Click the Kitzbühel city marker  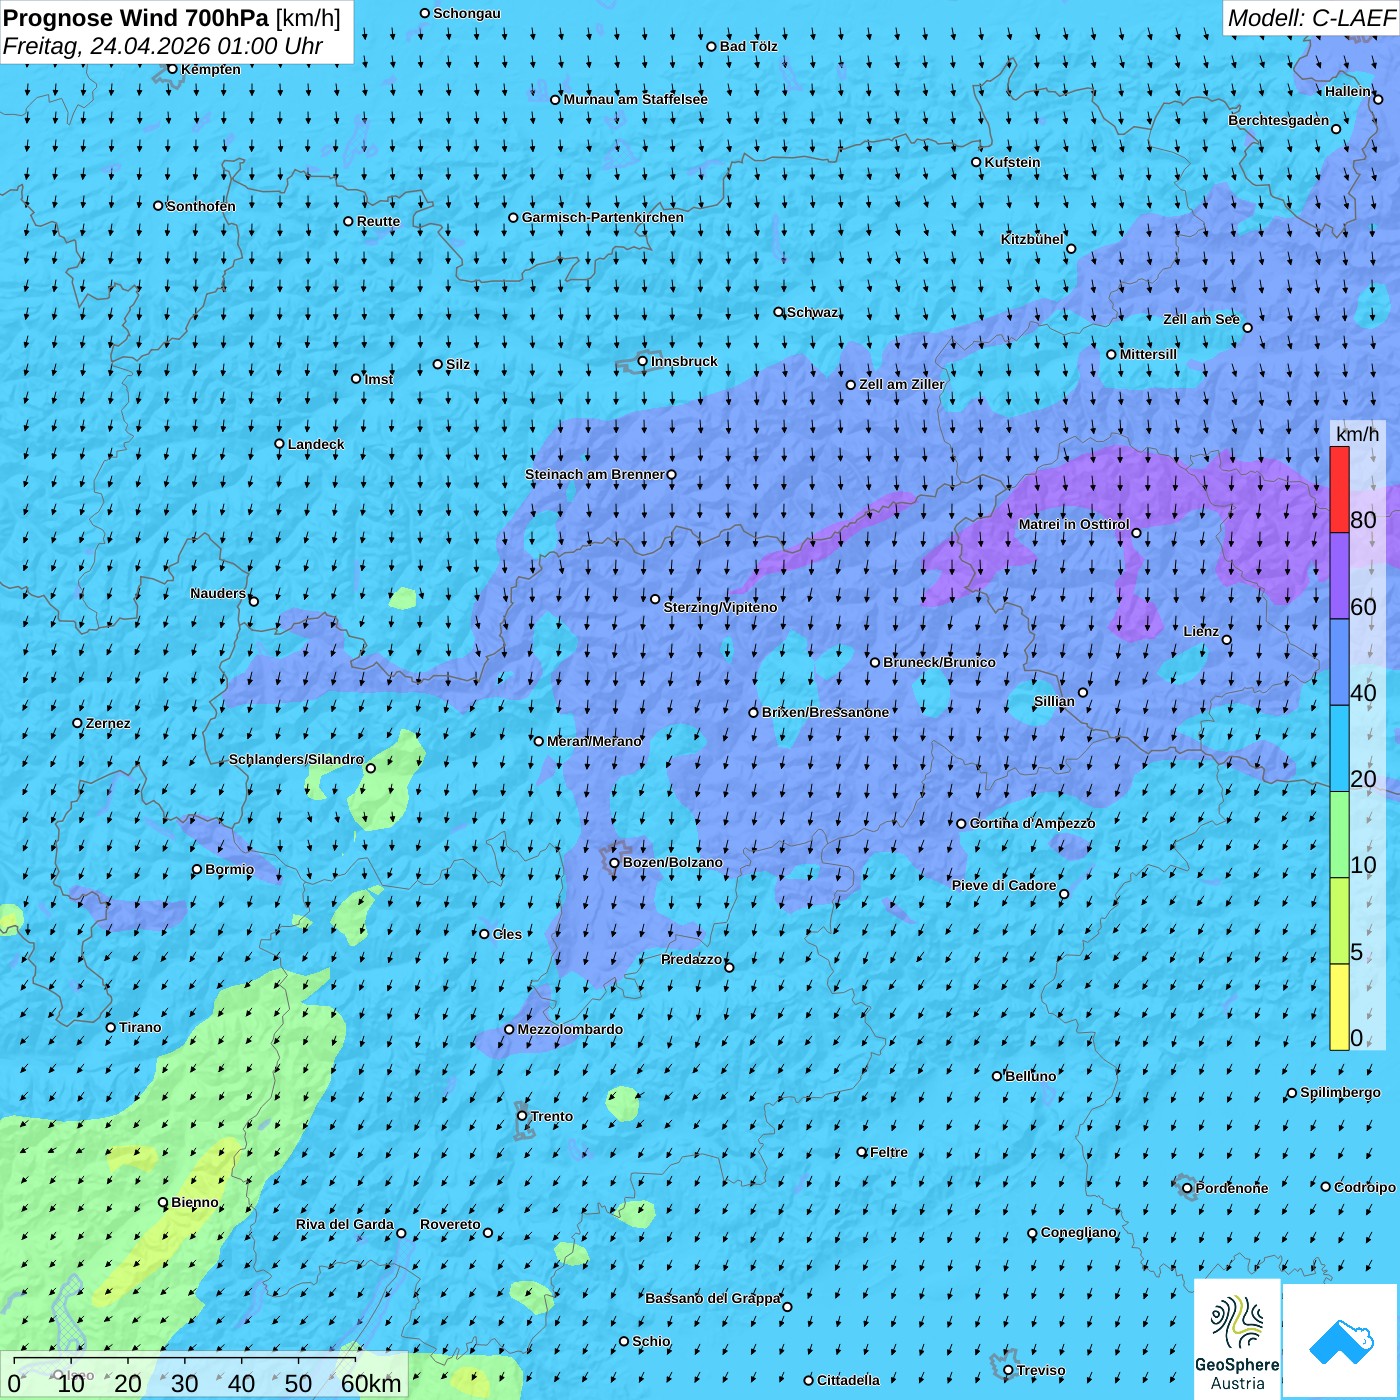click(x=1071, y=249)
